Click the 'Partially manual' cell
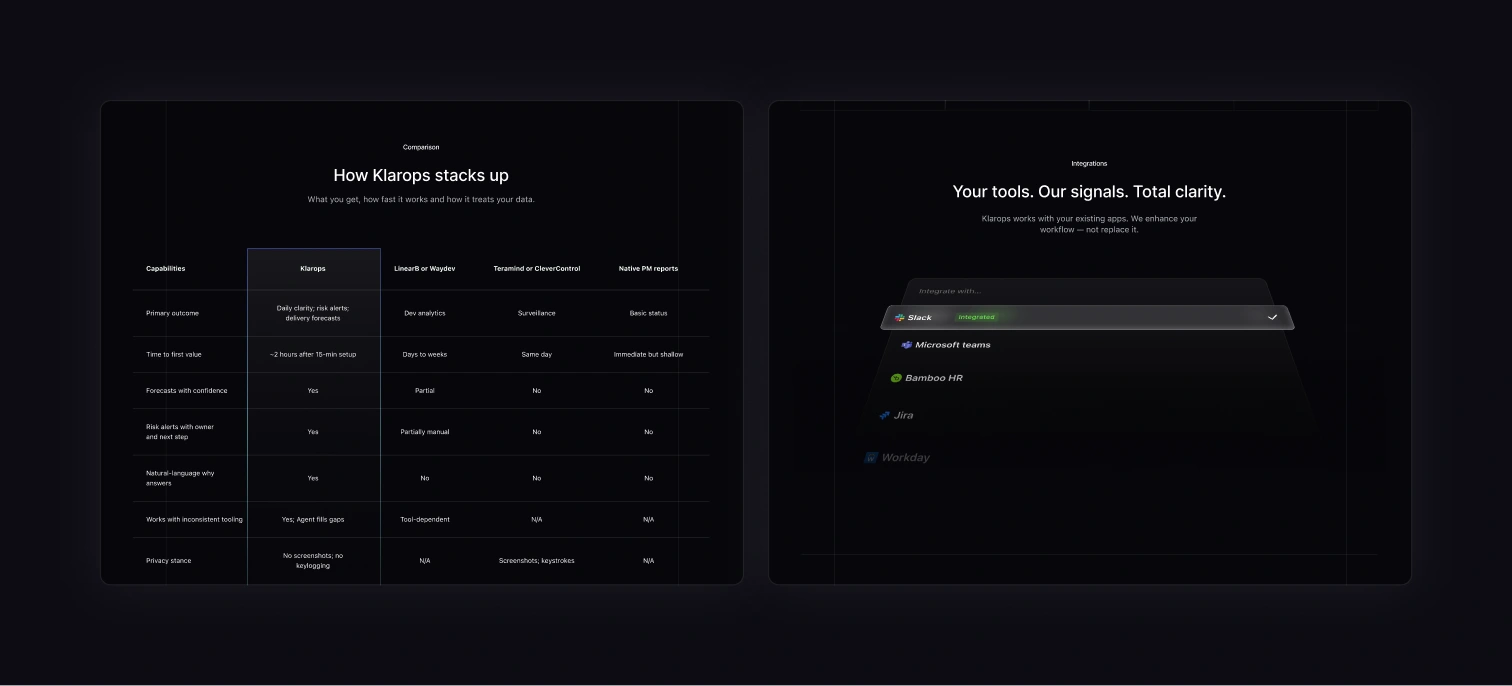The height and width of the screenshot is (686, 1512). [x=425, y=432]
